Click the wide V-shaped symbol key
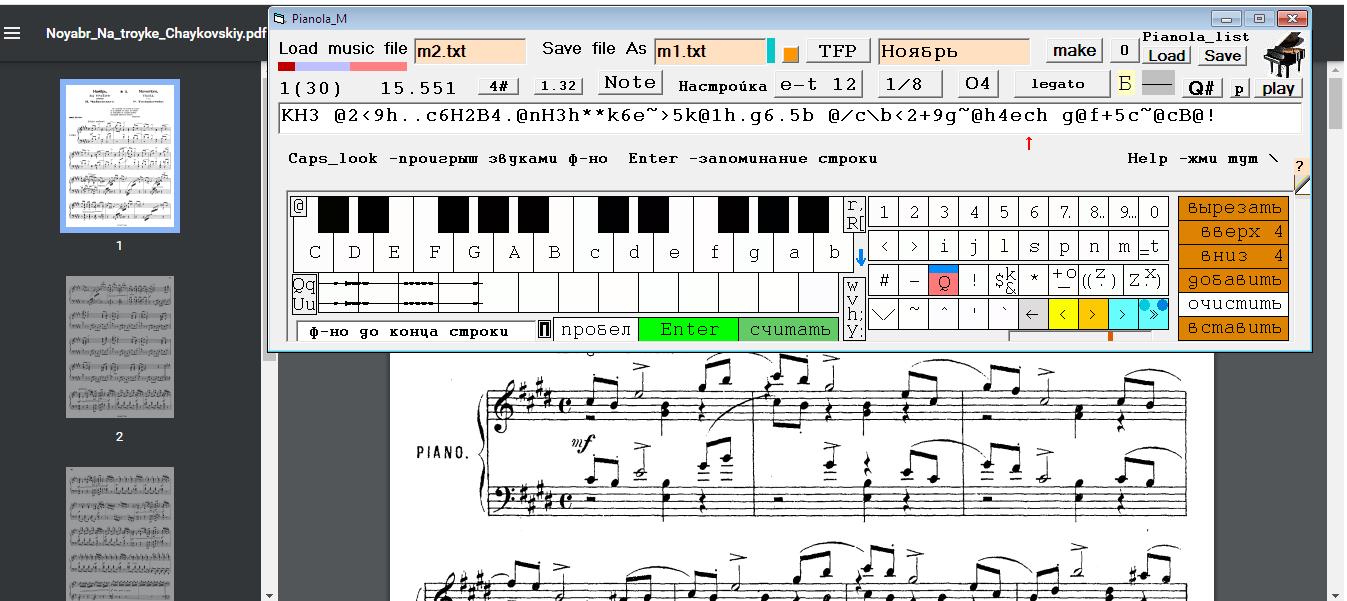 click(x=884, y=314)
